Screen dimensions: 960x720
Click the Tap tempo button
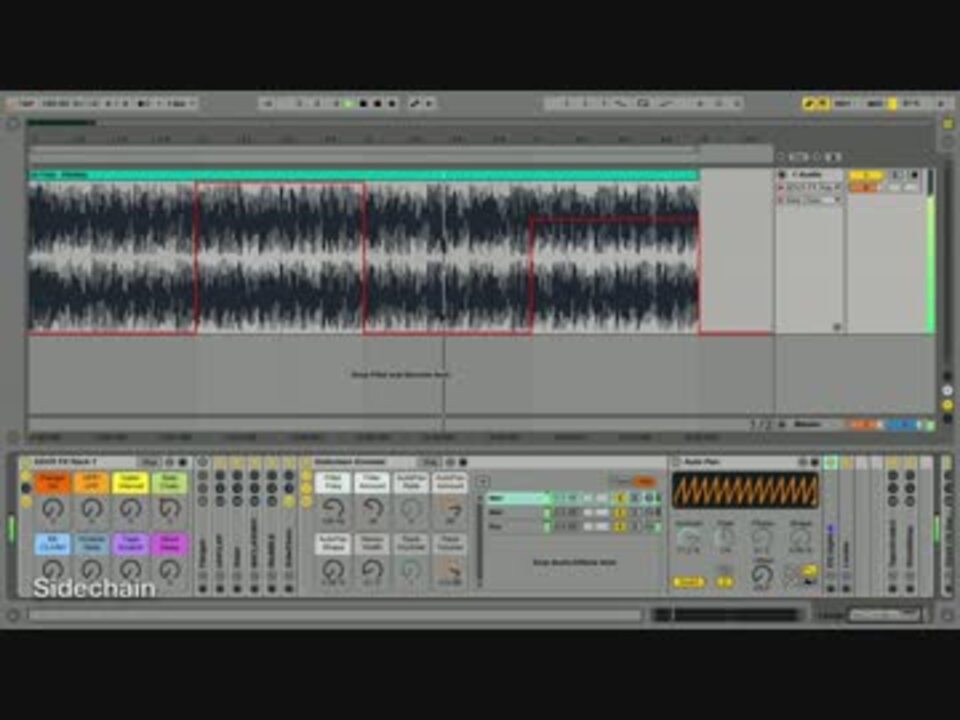pyautogui.click(x=26, y=103)
